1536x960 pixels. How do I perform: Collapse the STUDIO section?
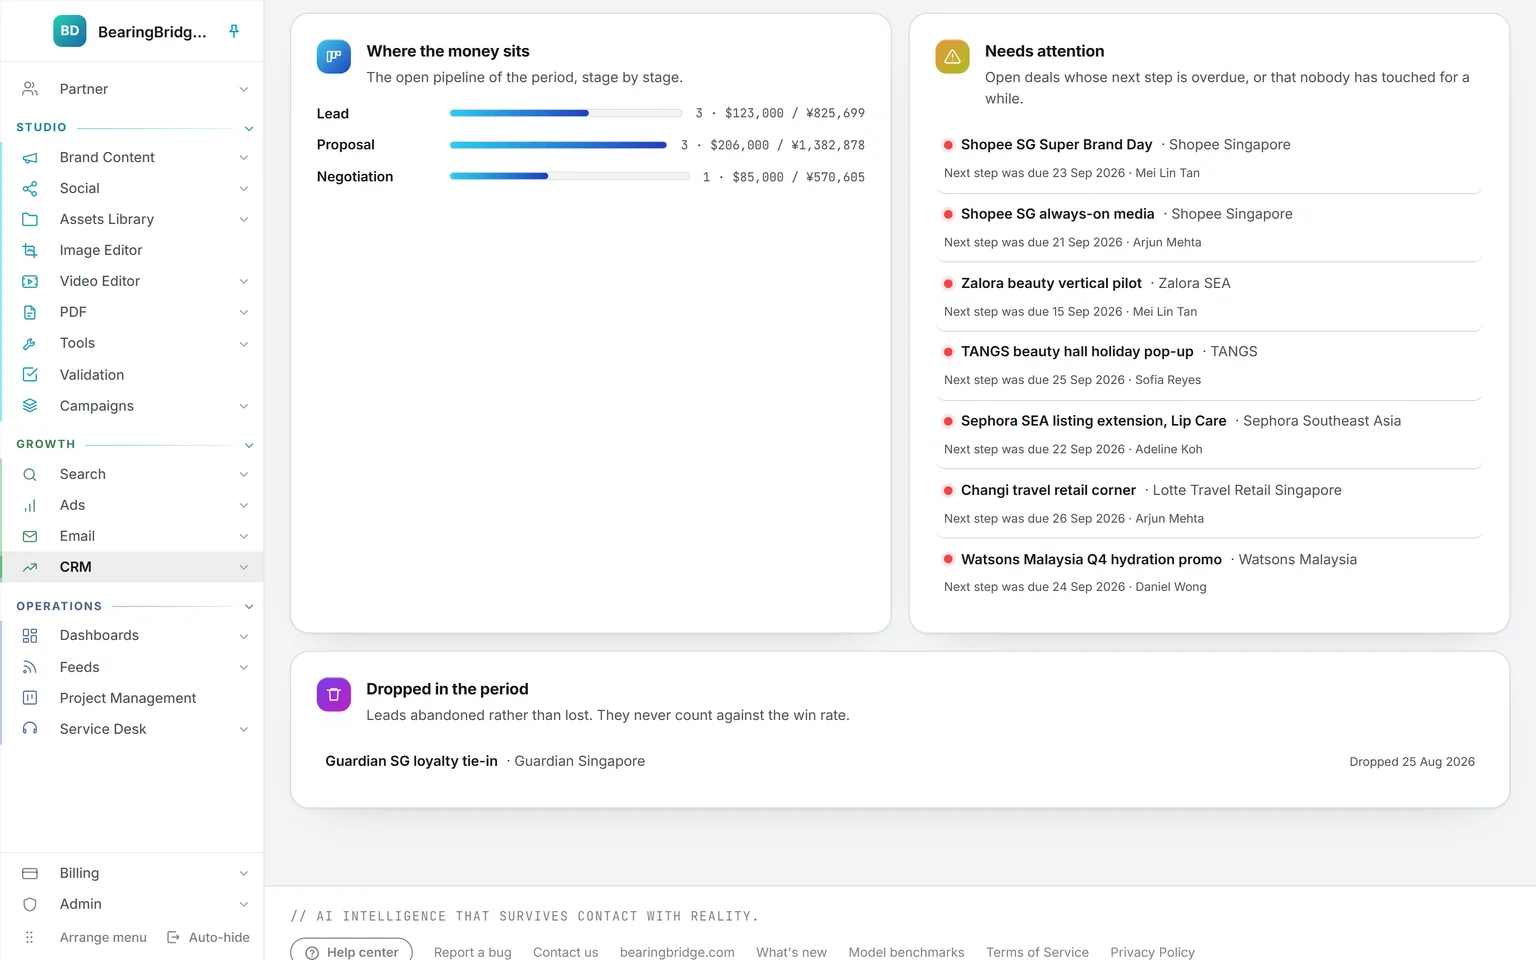pyautogui.click(x=249, y=128)
